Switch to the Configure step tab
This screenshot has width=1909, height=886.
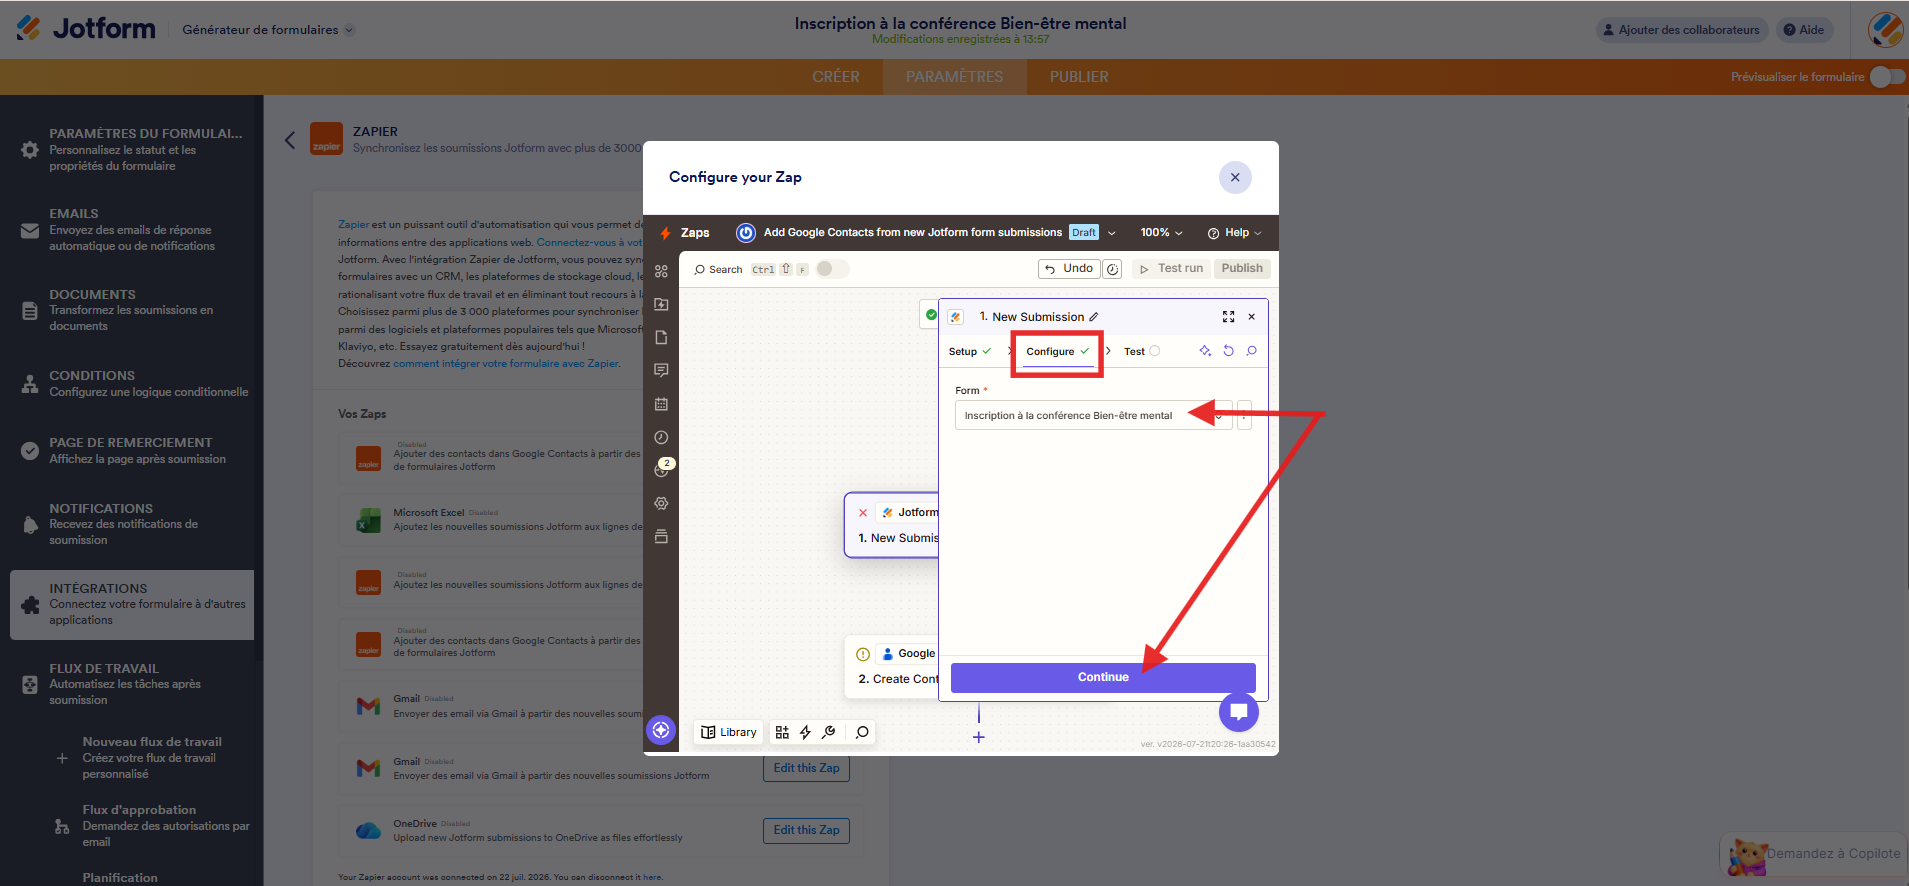click(x=1057, y=352)
